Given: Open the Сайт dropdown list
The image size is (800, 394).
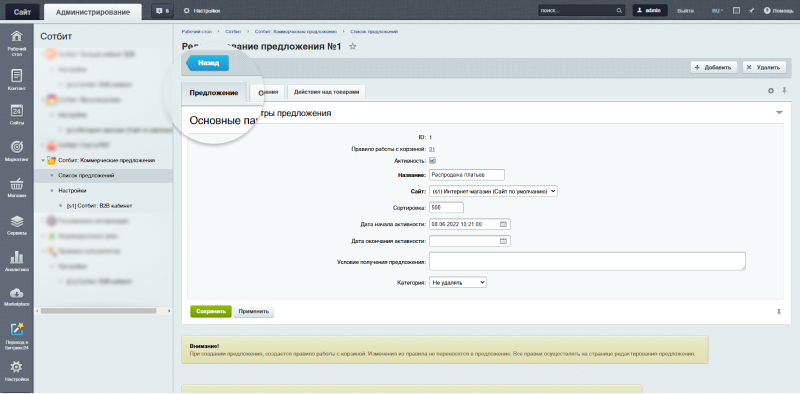Looking at the screenshot, I should tap(493, 191).
